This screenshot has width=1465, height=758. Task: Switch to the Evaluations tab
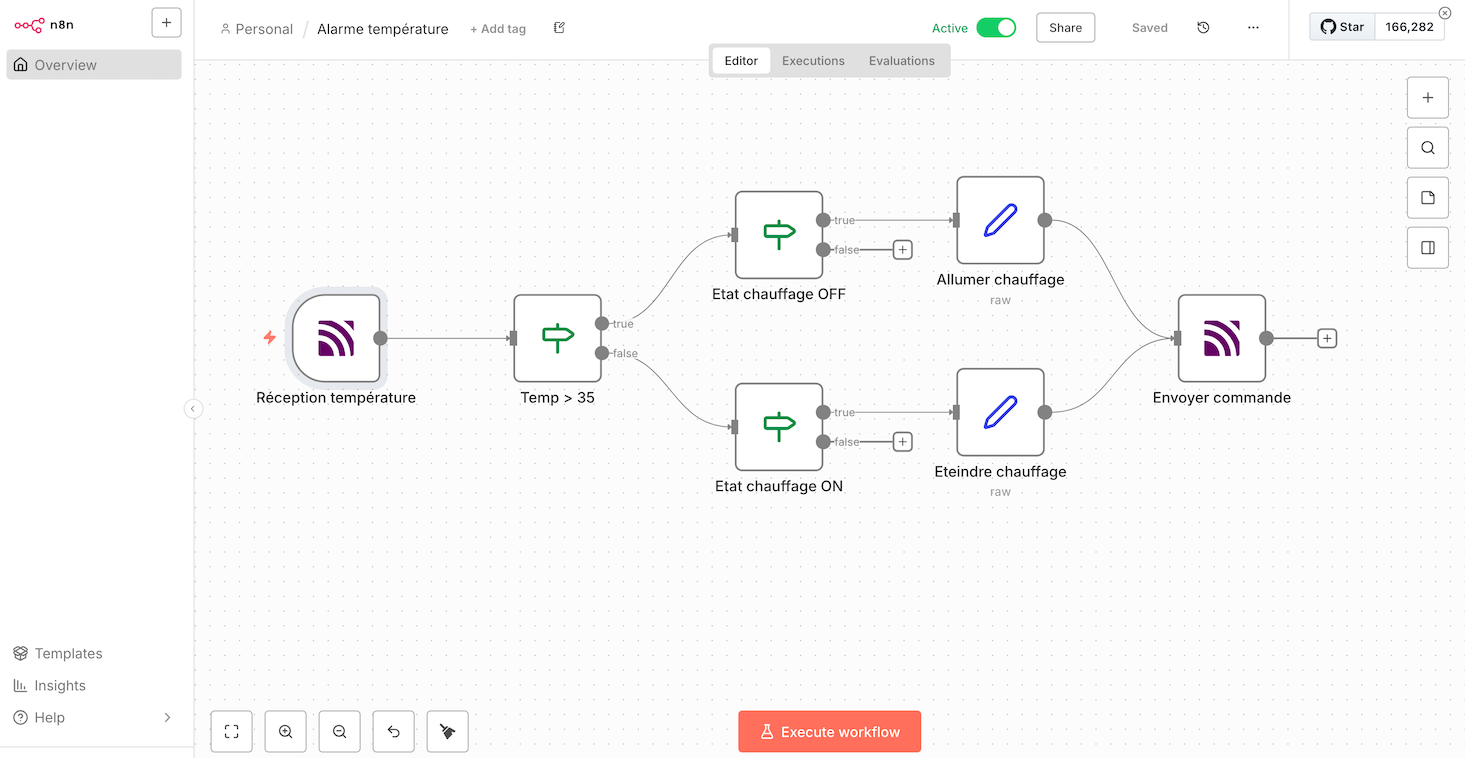(901, 60)
